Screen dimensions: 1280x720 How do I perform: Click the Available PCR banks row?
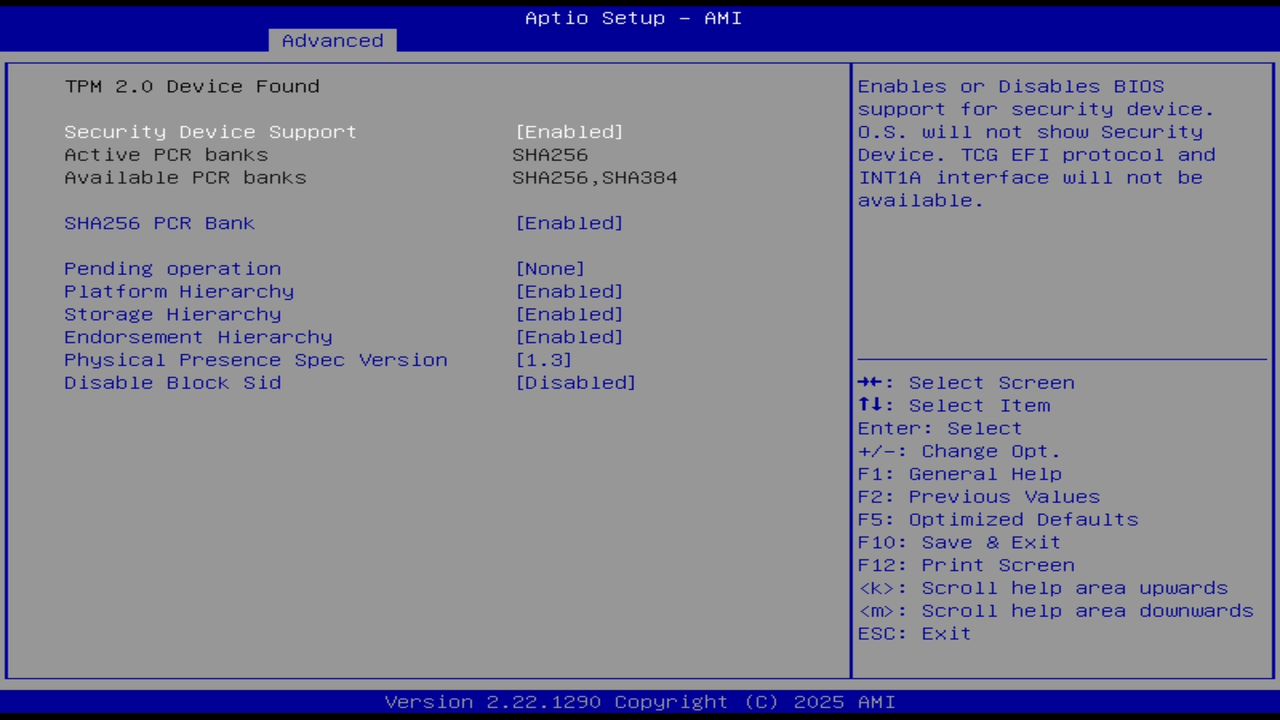point(185,177)
